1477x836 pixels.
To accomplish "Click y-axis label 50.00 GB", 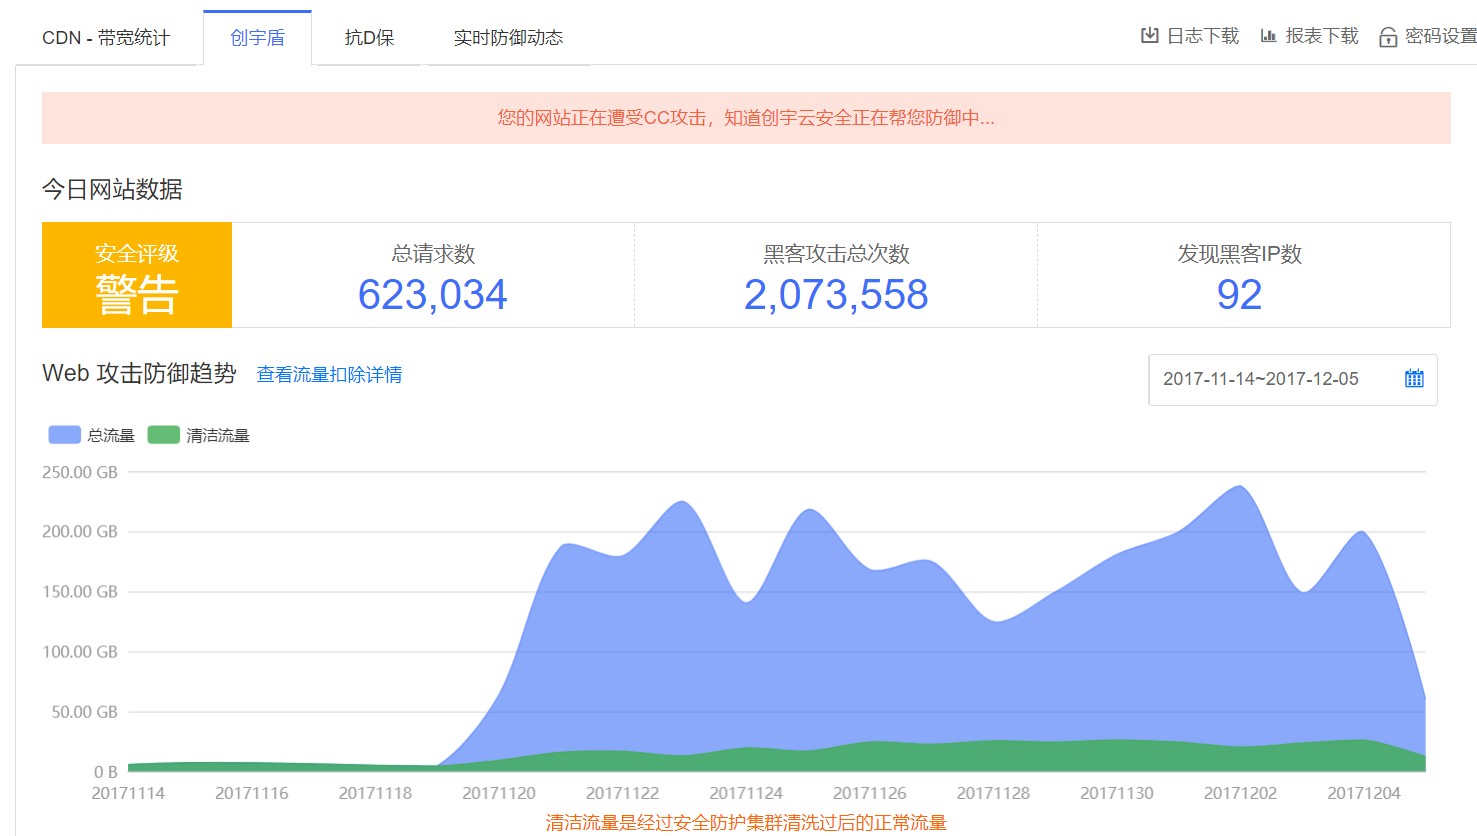I will point(84,712).
